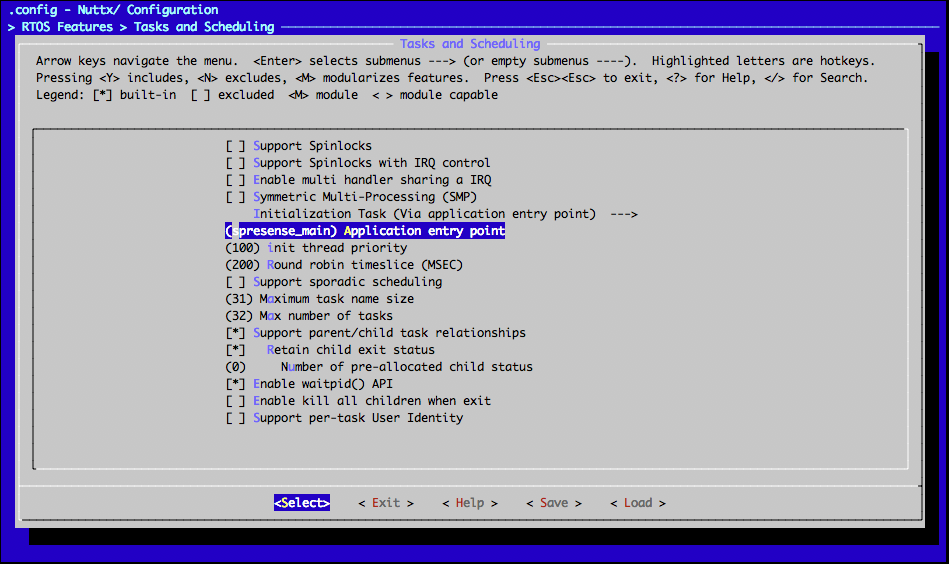
Task: Disable Support parent/child task relationships
Action: click(235, 333)
